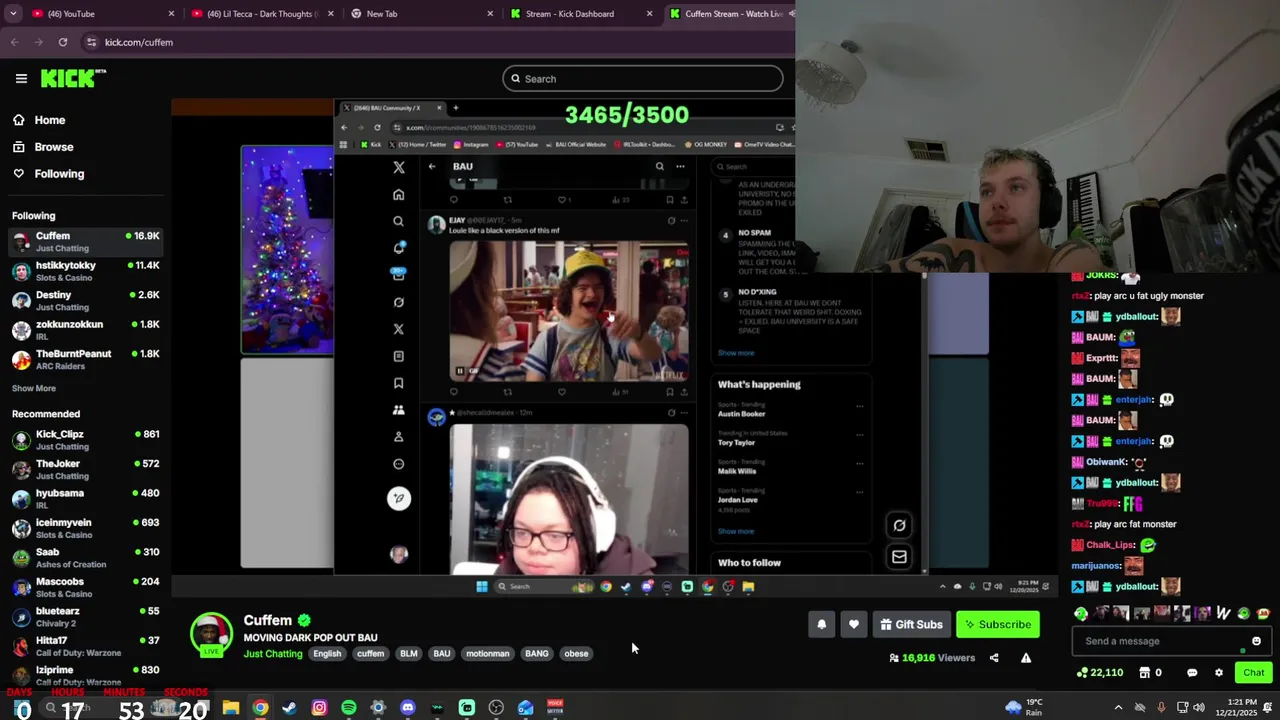The image size is (1280, 720).
Task: Open hyubsama in the Recommended list
Action: (86, 499)
